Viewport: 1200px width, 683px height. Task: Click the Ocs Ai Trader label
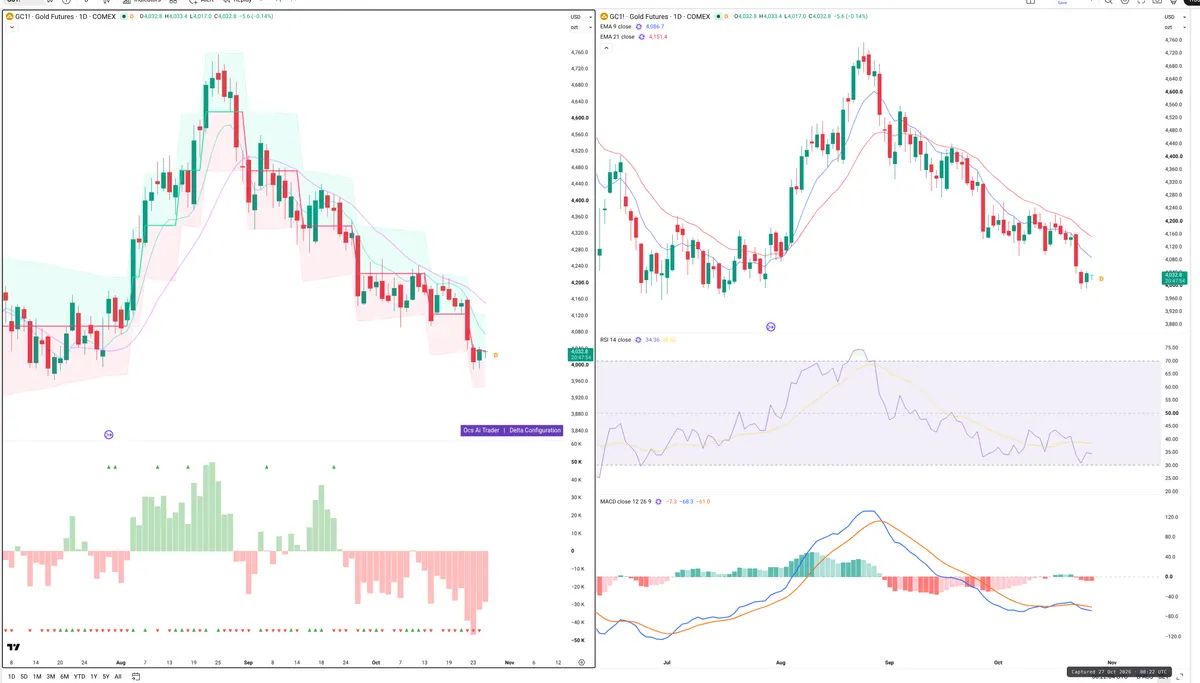(481, 430)
